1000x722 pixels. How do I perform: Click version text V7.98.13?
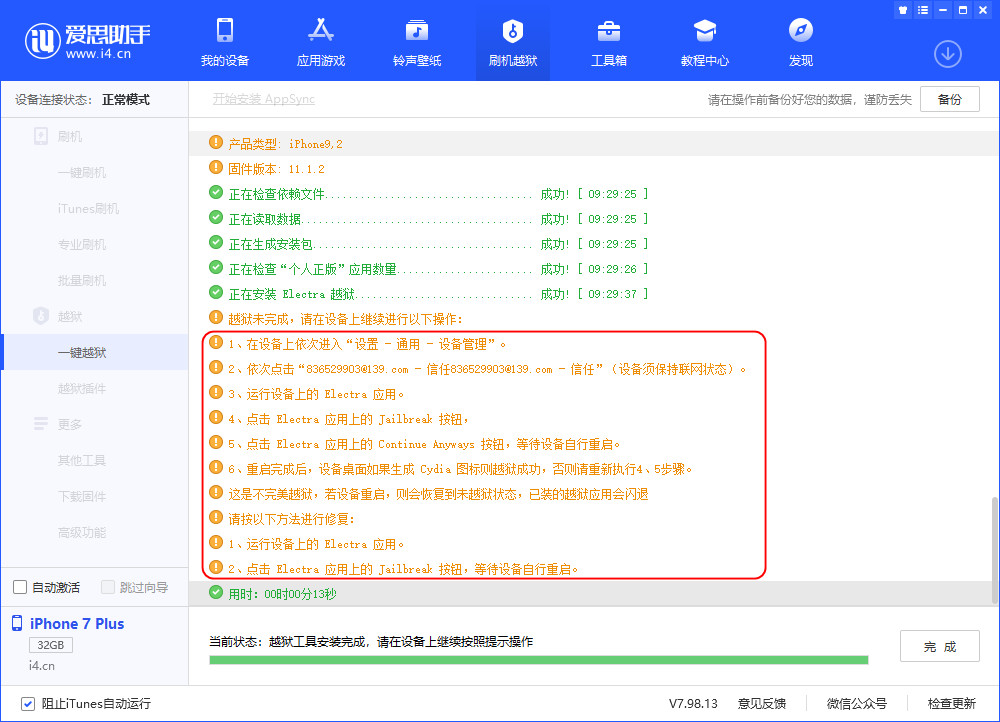[693, 704]
